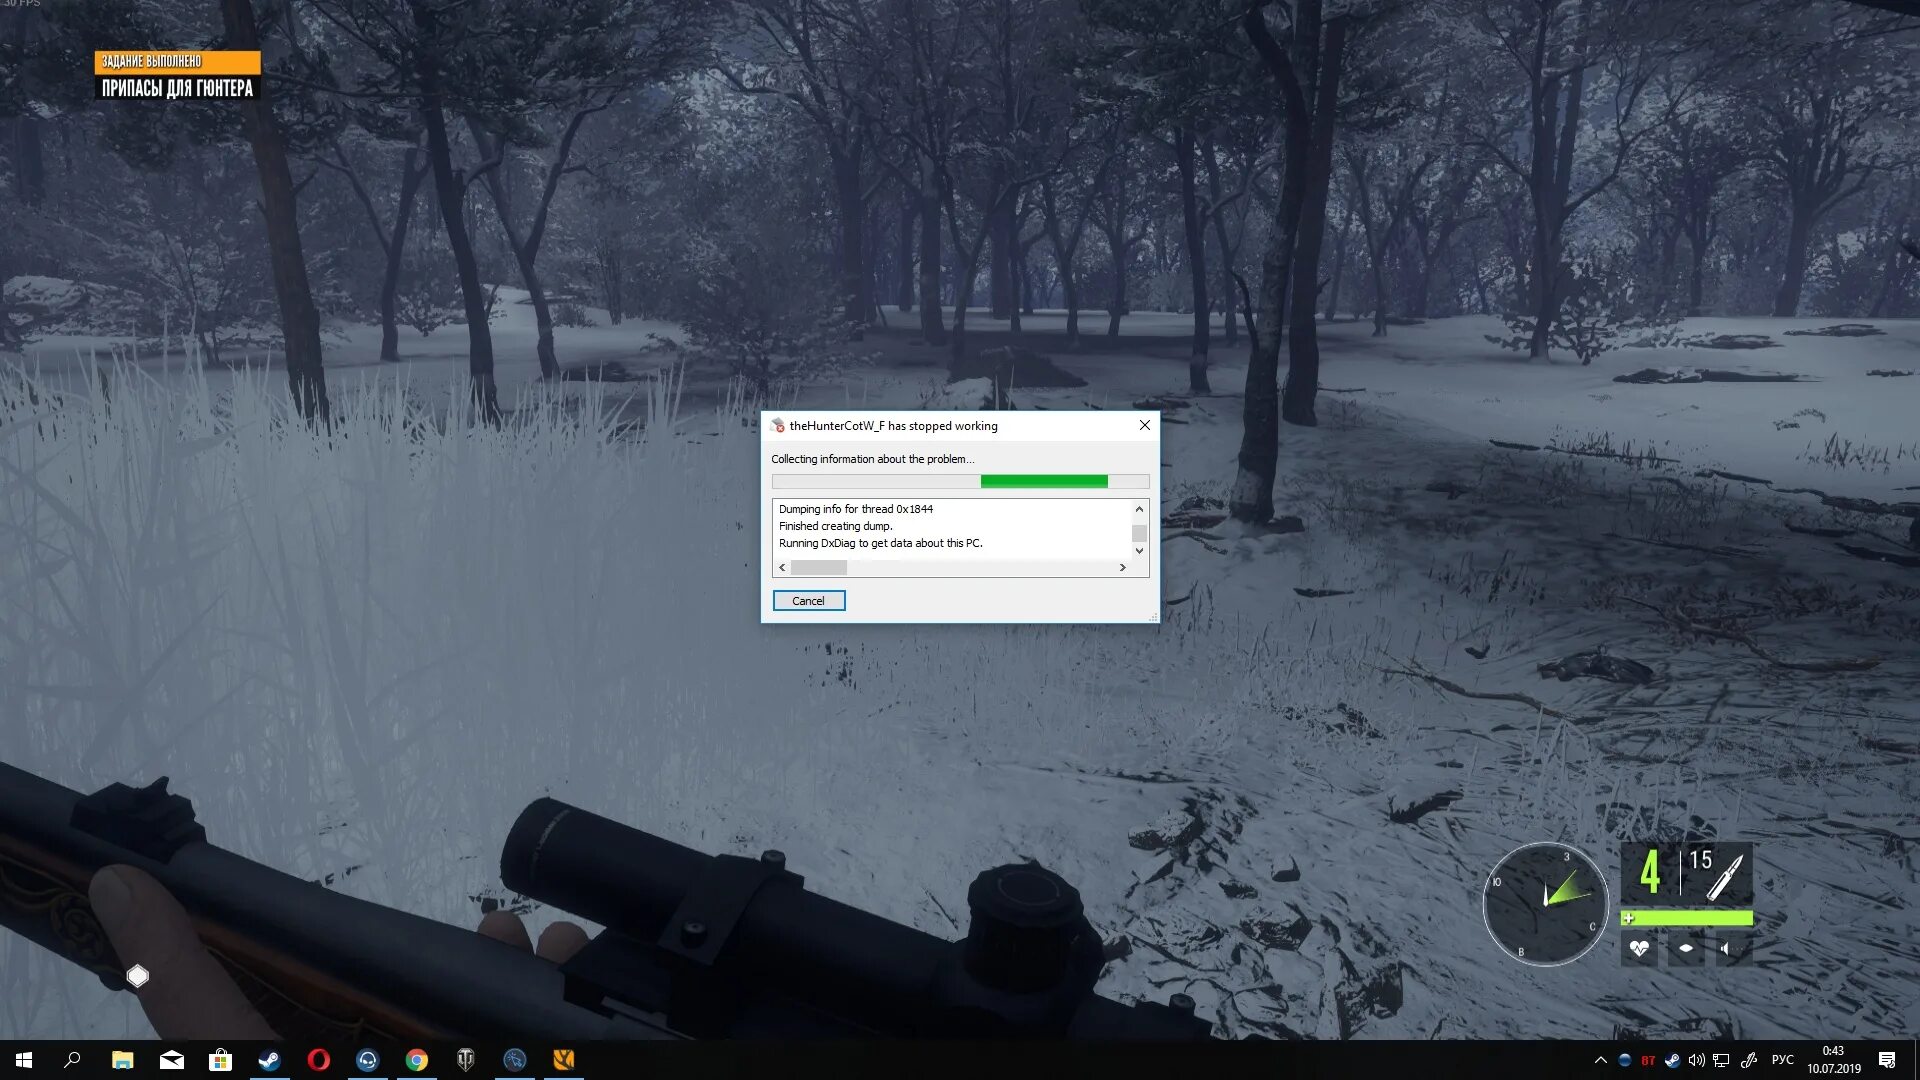The height and width of the screenshot is (1080, 1920).
Task: Switch to Steam in the taskbar
Action: 269,1060
